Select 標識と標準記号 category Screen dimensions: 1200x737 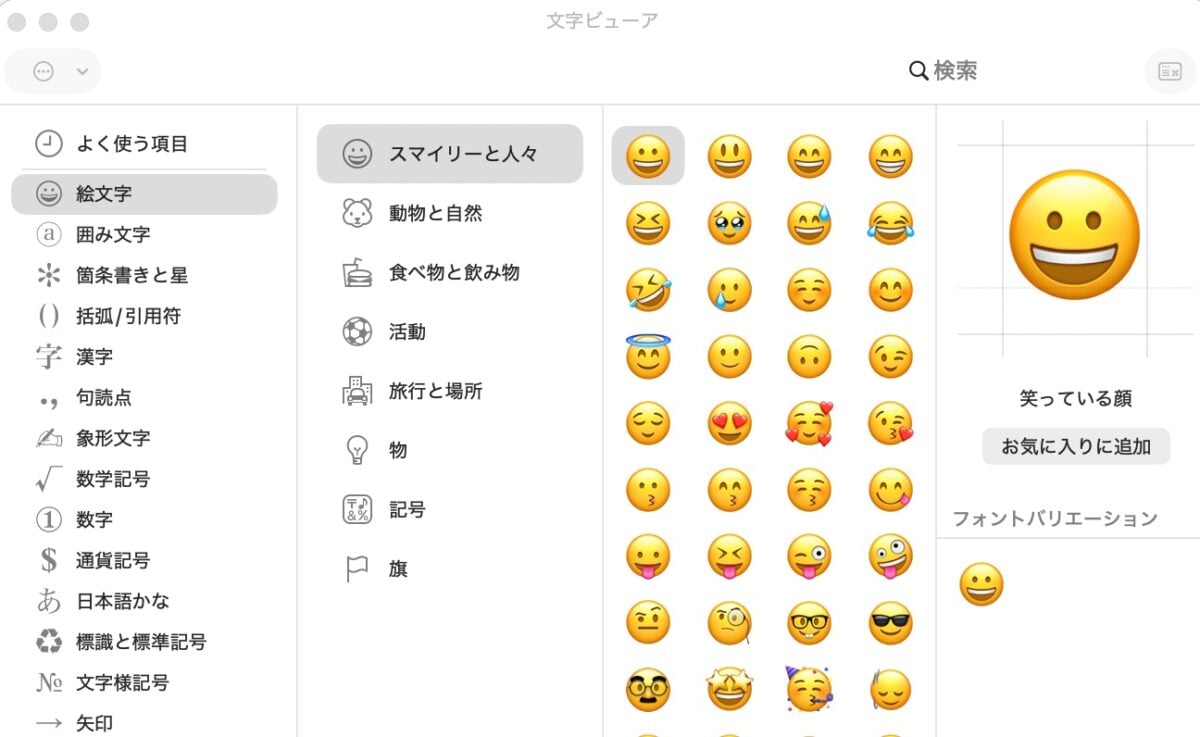click(144, 642)
